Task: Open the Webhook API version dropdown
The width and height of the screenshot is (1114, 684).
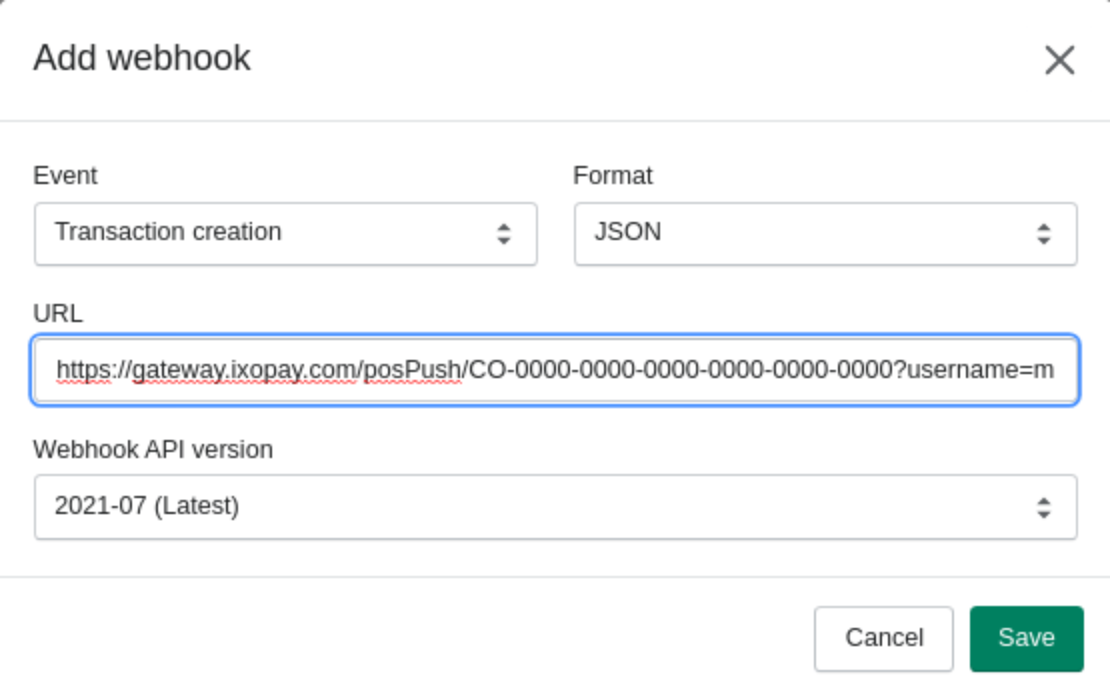Action: pos(555,507)
